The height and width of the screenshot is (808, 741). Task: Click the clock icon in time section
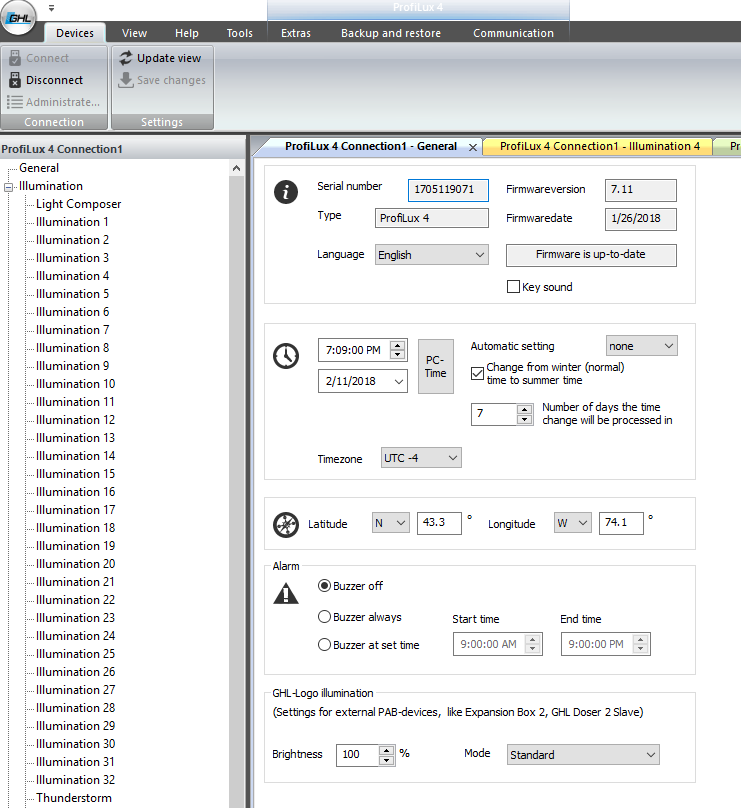[x=286, y=356]
